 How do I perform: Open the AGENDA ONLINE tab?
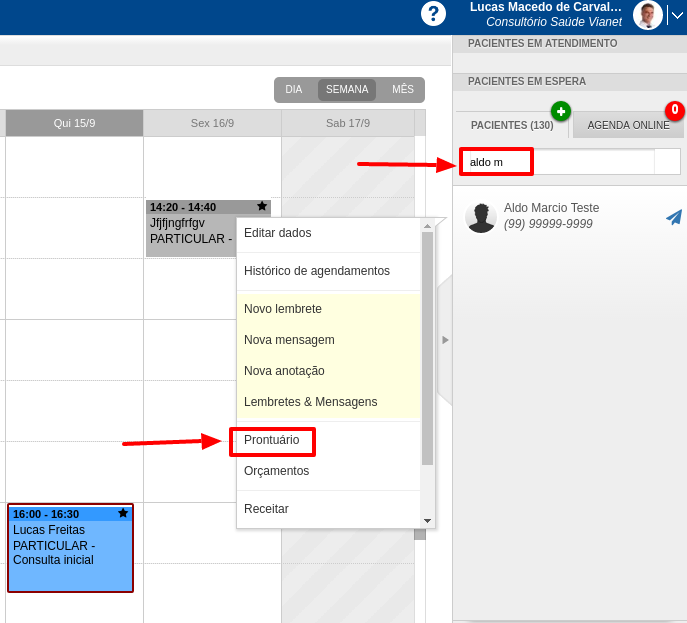tap(628, 125)
